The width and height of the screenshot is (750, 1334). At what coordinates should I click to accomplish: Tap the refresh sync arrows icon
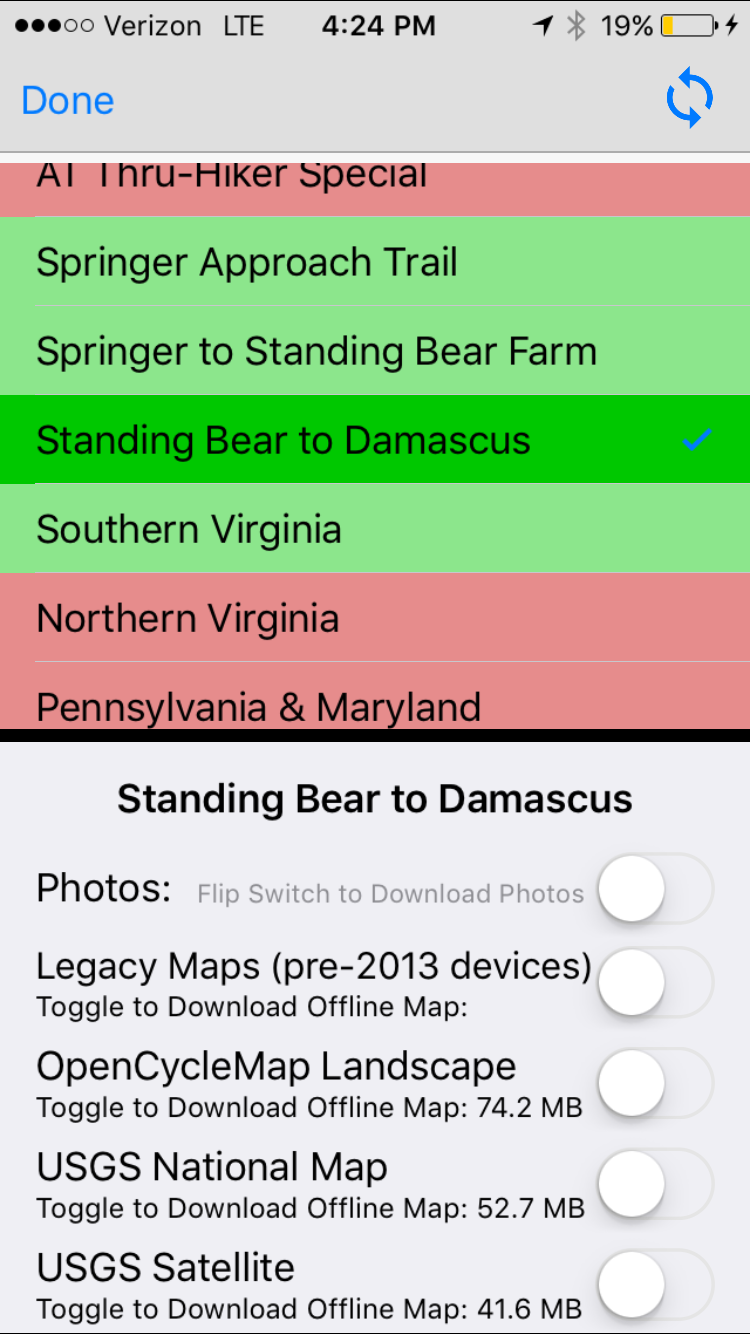[690, 100]
